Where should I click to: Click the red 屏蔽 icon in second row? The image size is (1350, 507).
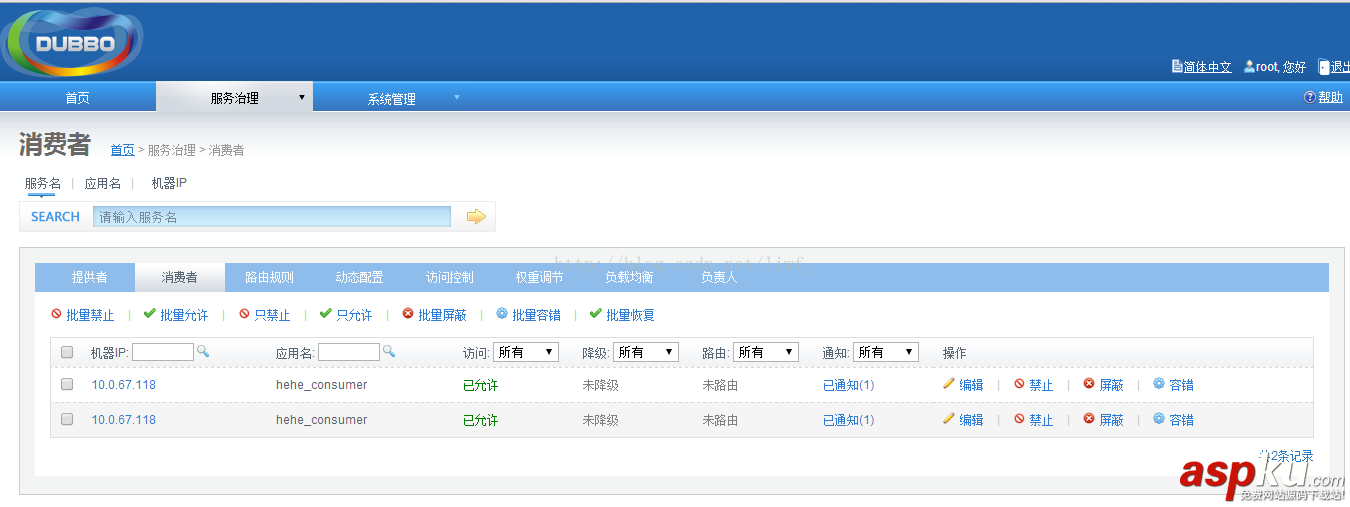pyautogui.click(x=1089, y=418)
